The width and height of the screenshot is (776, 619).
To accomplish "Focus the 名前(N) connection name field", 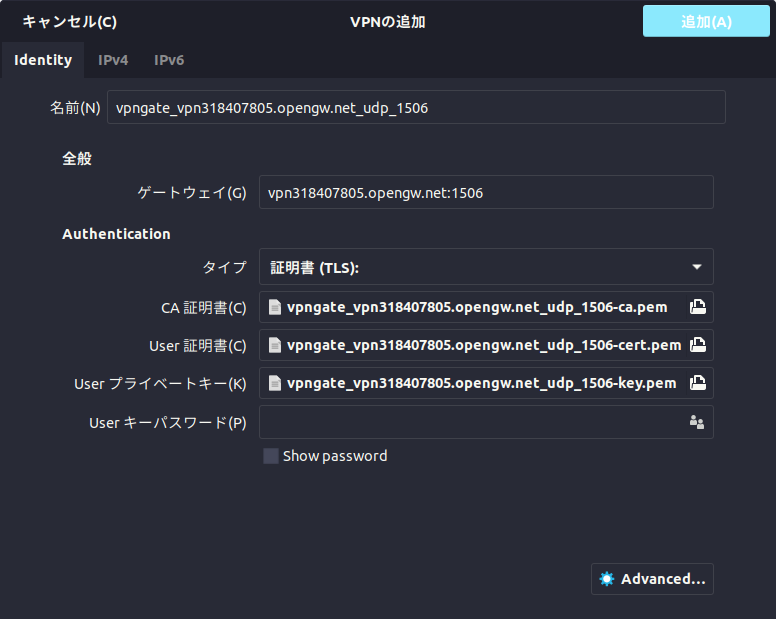I will point(416,107).
